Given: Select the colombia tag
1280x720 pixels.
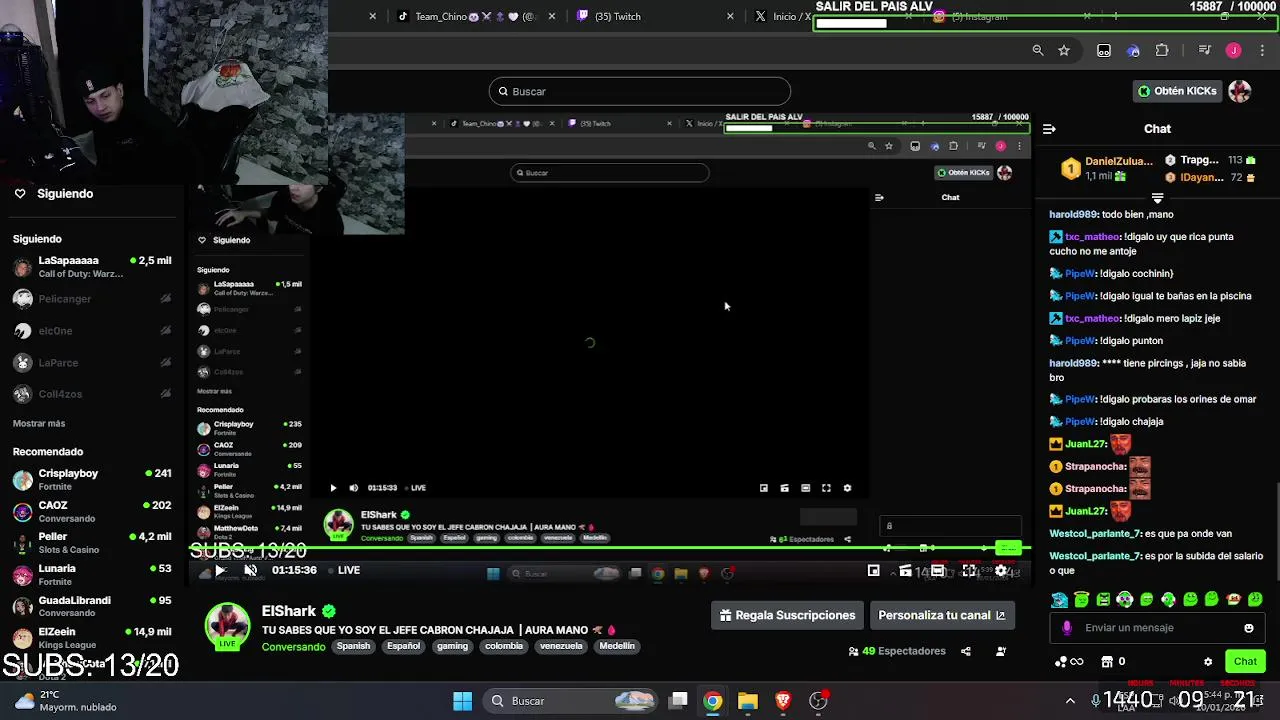Looking at the screenshot, I should pyautogui.click(x=504, y=646).
